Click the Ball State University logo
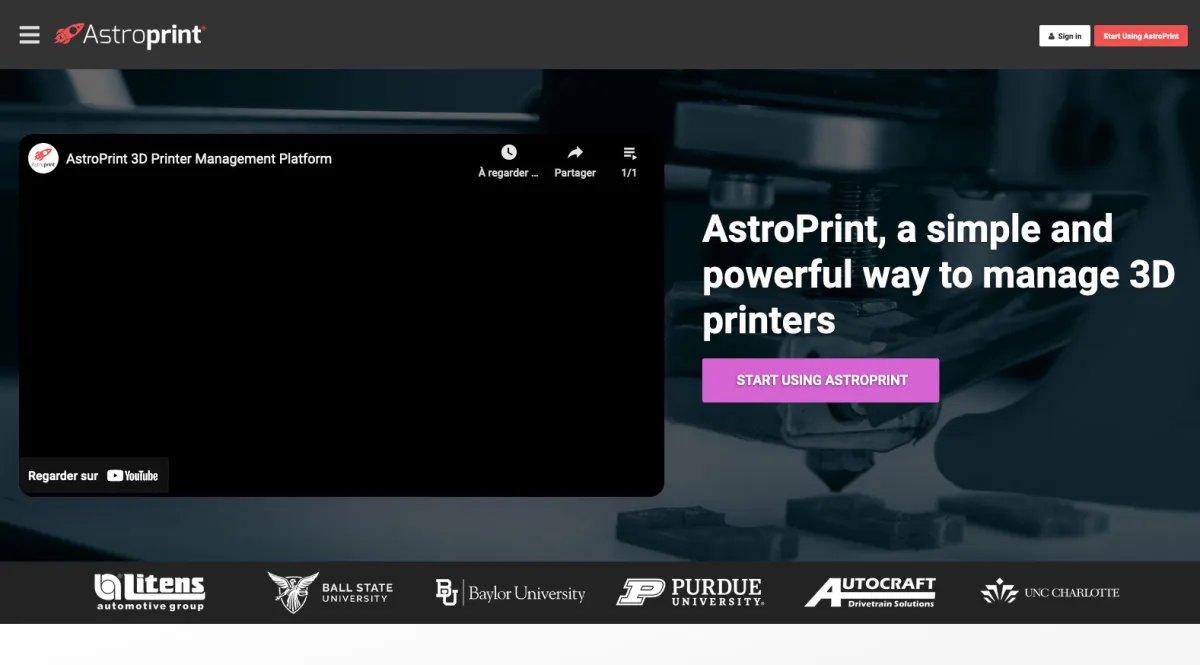The image size is (1200, 665). coord(330,592)
